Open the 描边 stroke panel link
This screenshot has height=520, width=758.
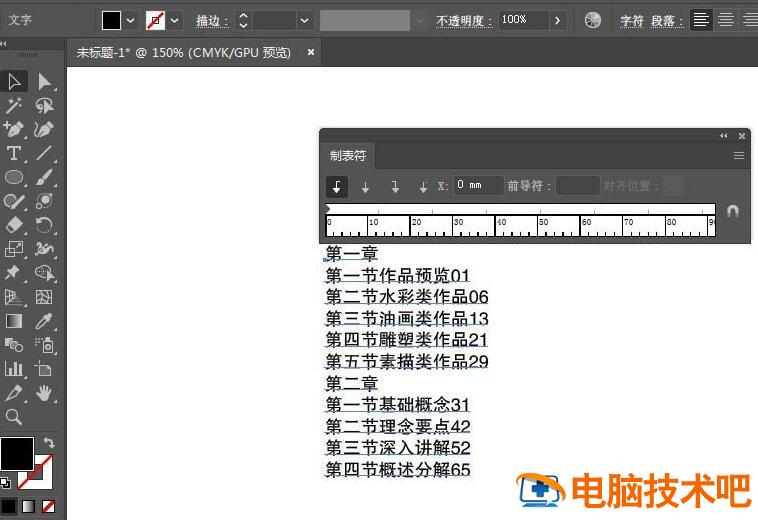208,21
